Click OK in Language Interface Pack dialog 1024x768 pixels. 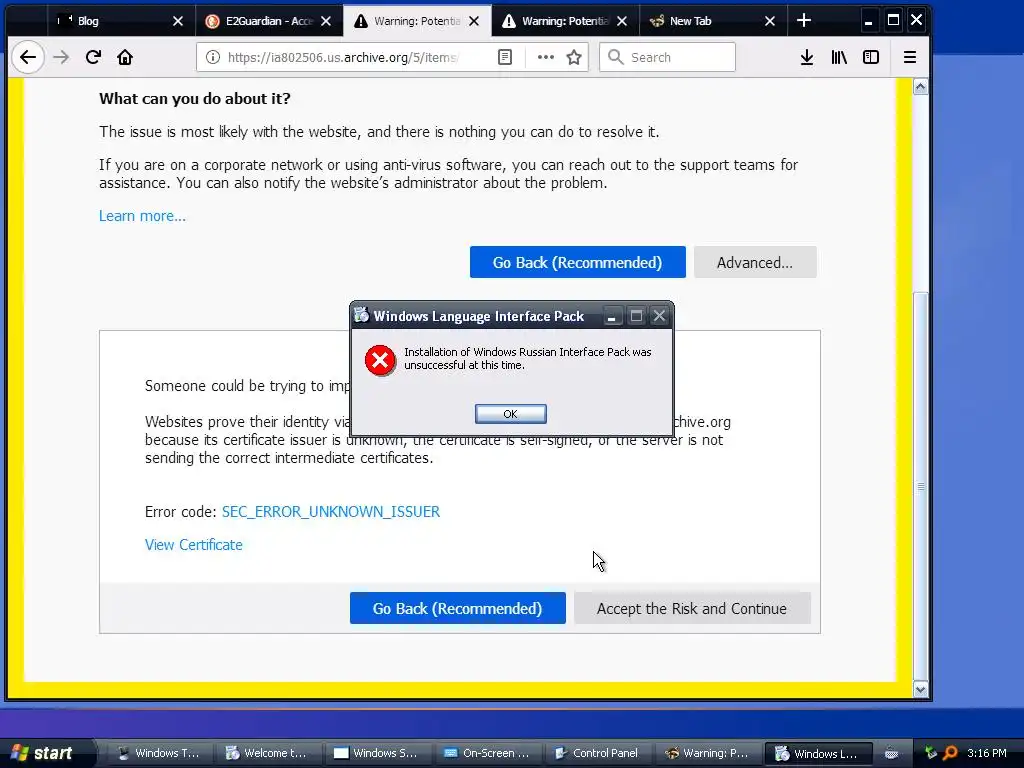[511, 414]
